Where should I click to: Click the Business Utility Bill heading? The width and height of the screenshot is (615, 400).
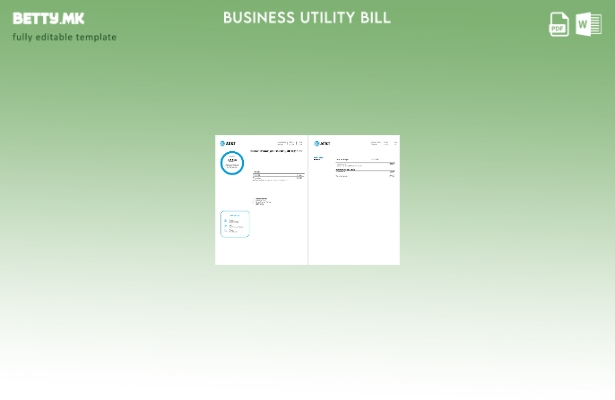click(x=307, y=18)
